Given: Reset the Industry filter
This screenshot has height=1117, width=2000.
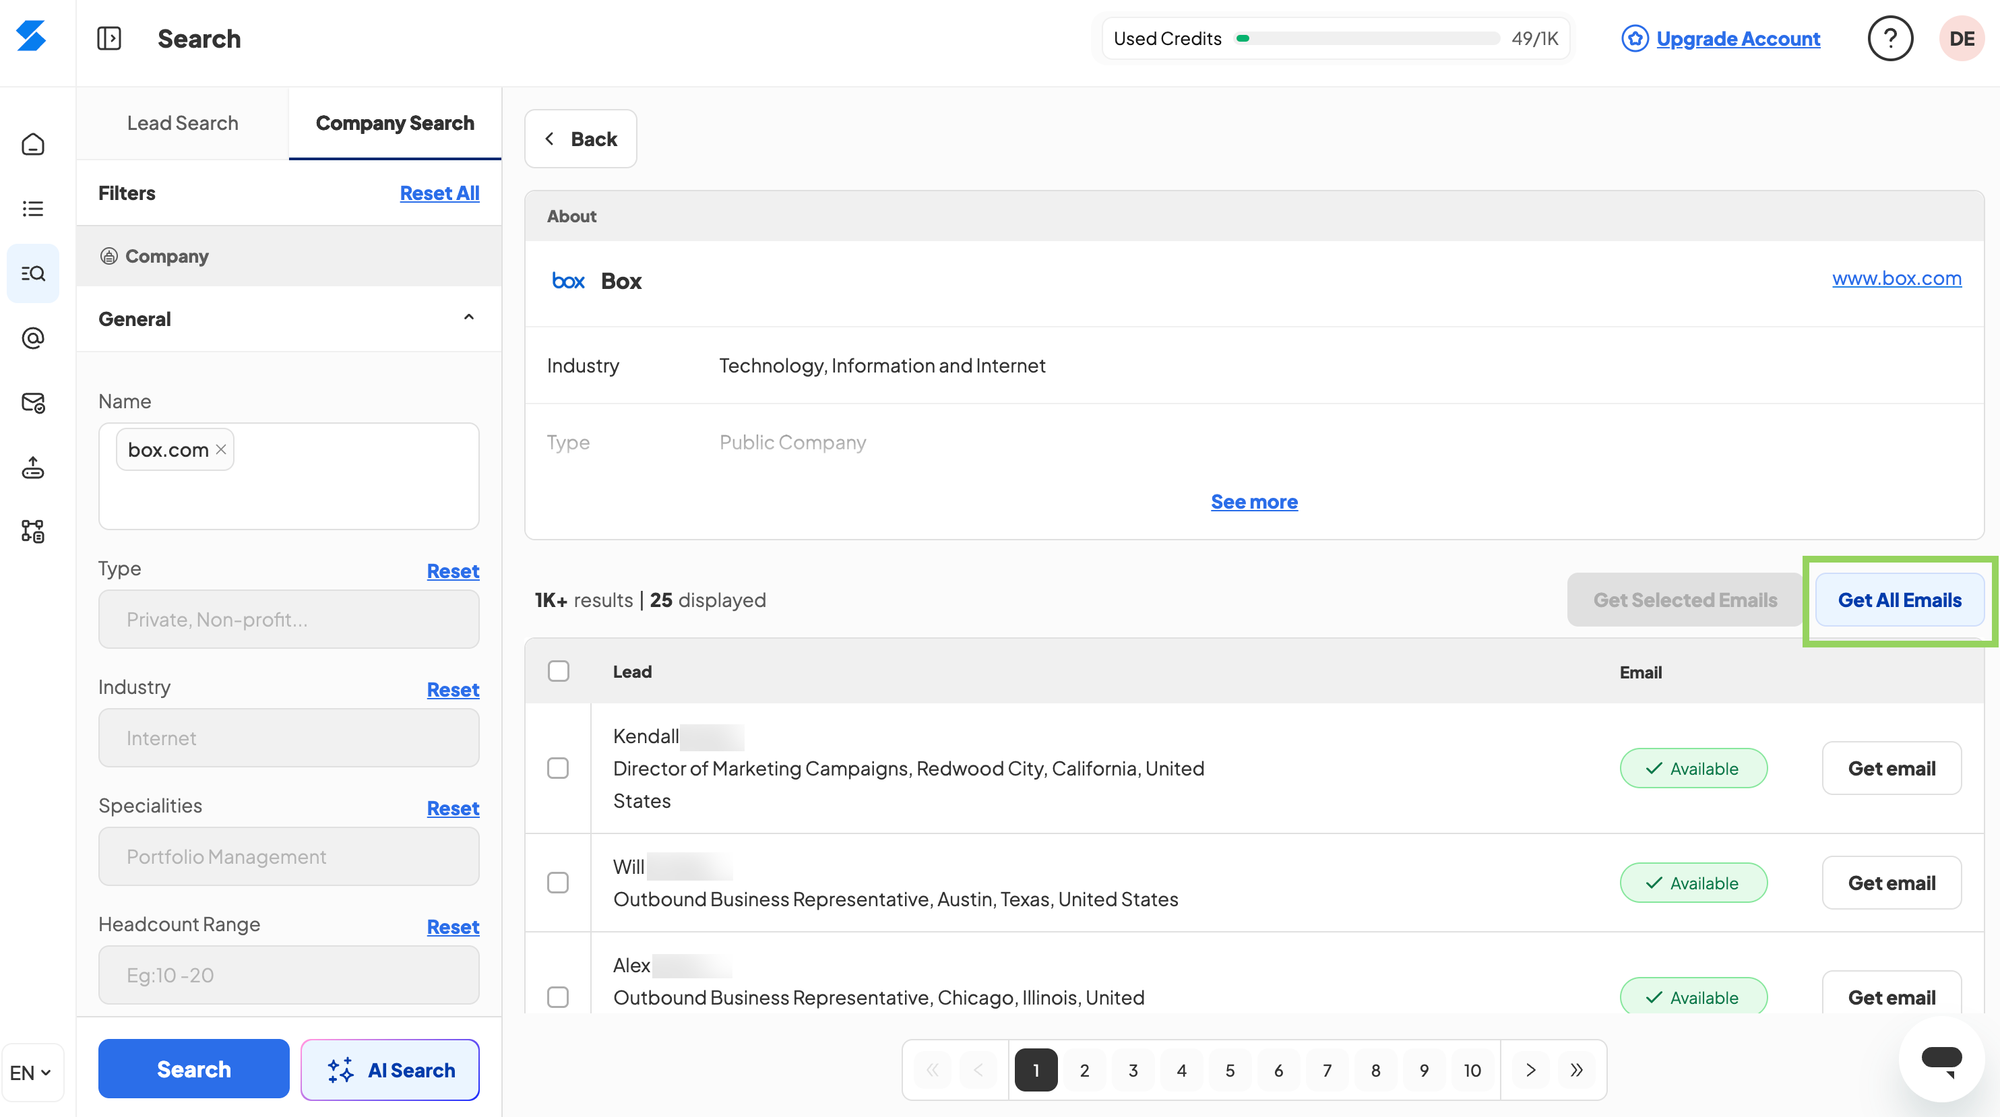Looking at the screenshot, I should (x=453, y=690).
